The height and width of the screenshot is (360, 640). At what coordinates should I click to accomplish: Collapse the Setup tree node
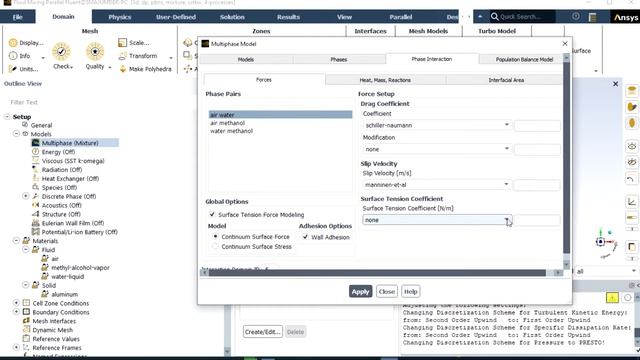7,117
